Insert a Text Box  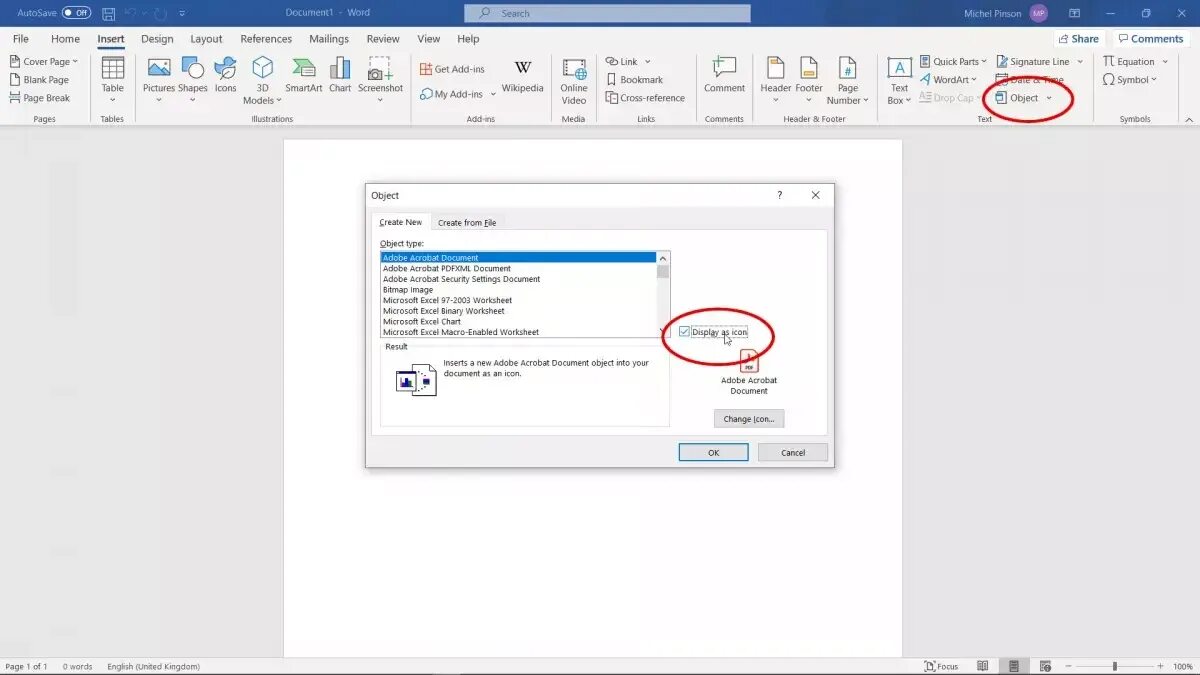click(x=899, y=80)
